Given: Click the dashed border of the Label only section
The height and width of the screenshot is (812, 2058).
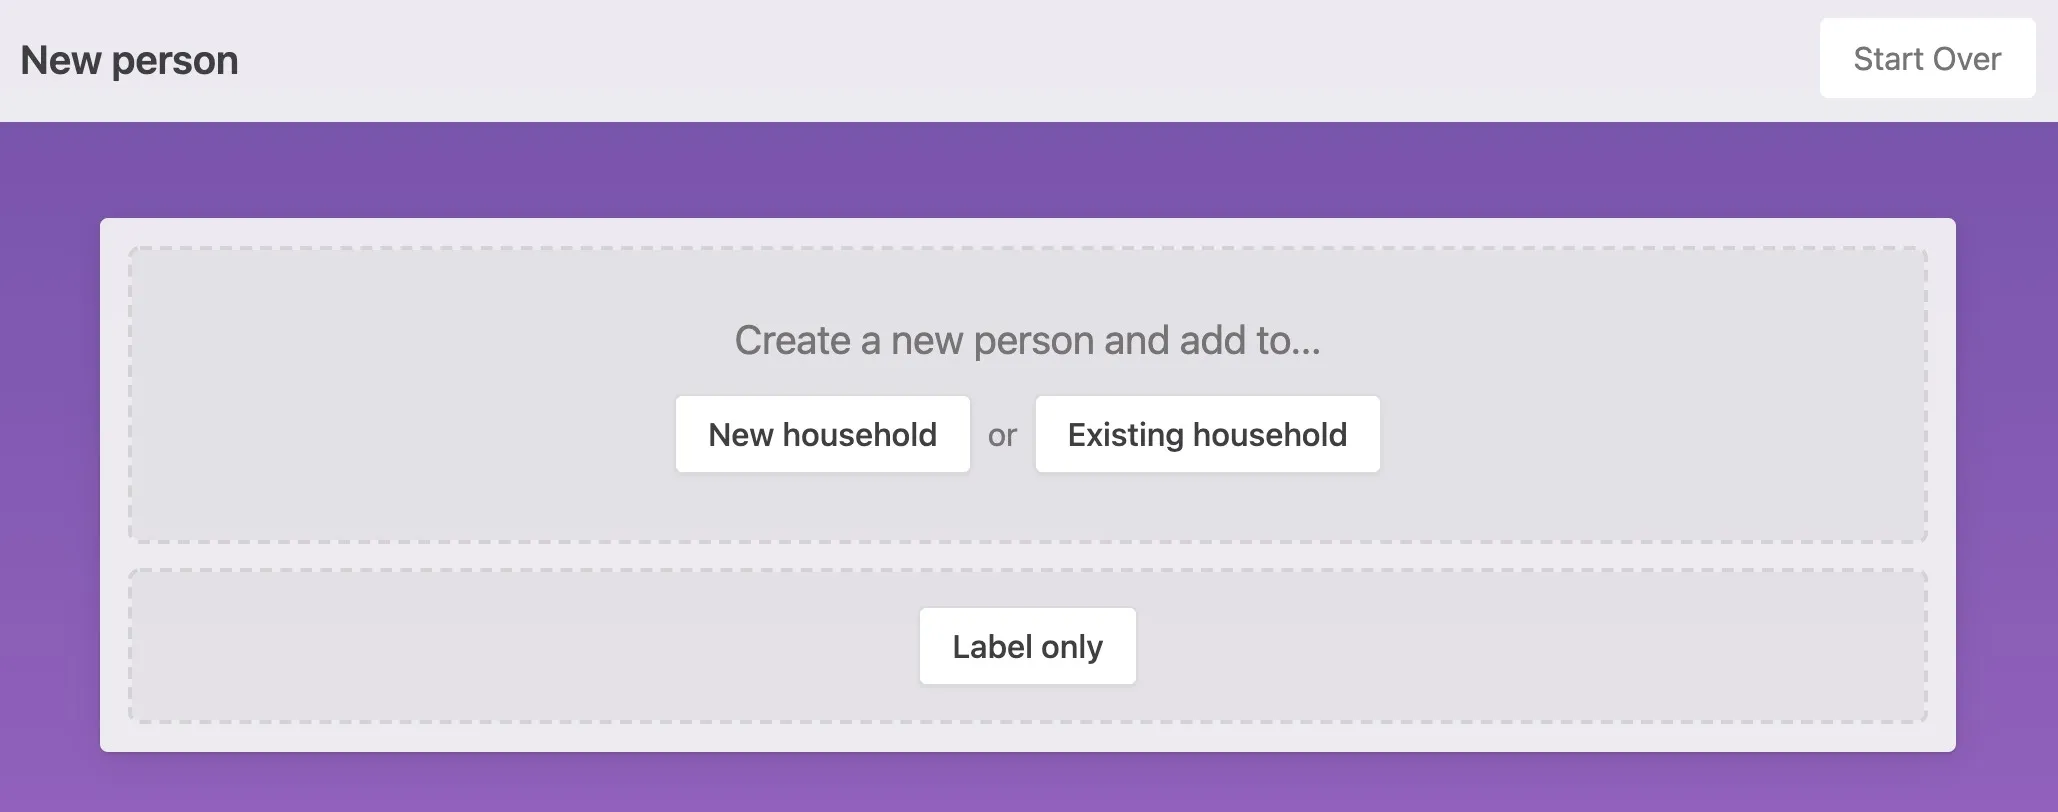Looking at the screenshot, I should (x=600, y=571).
